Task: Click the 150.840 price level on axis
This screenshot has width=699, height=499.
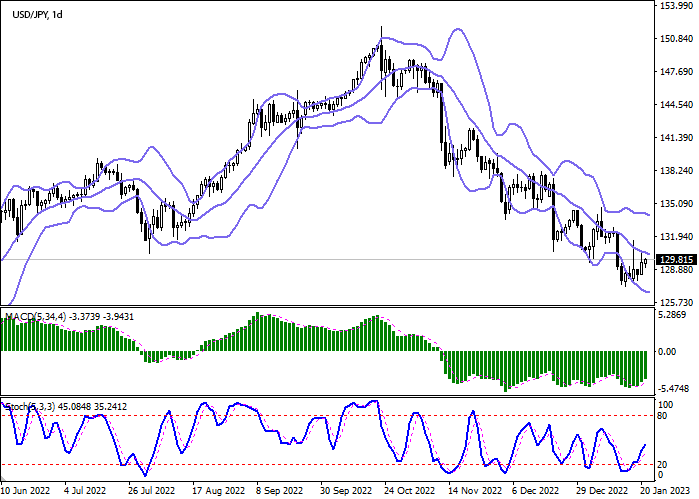Action: [677, 39]
